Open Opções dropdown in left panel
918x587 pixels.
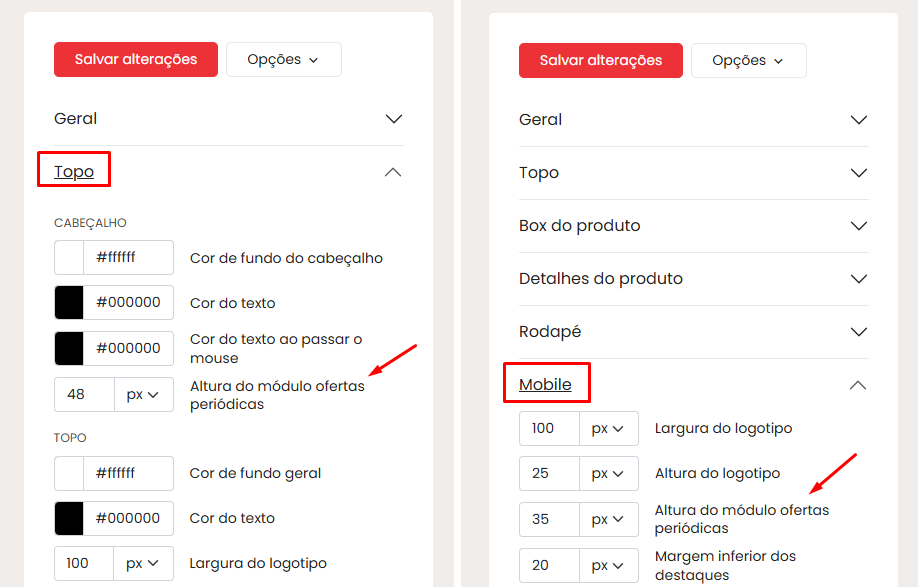coord(283,59)
